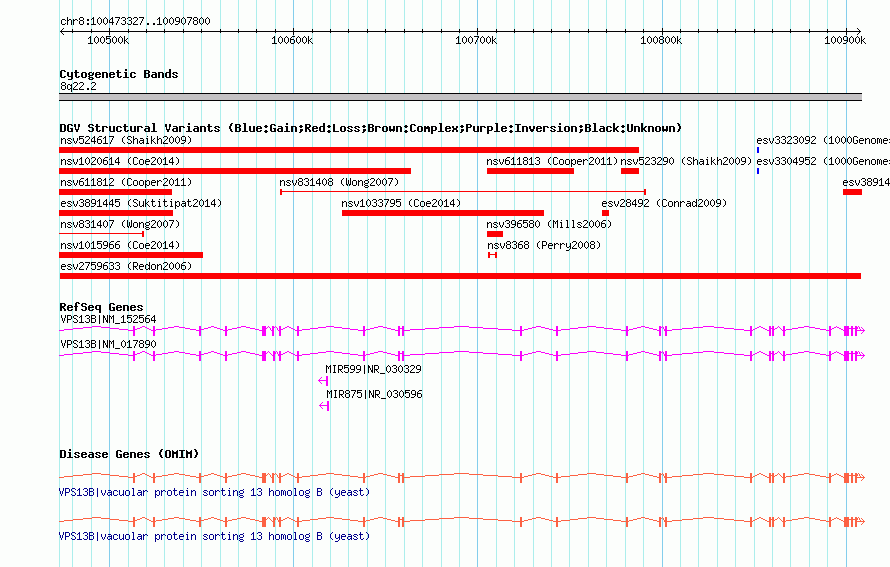Click the Cytogenetic Bands track heading
This screenshot has width=890, height=567.
point(119,74)
